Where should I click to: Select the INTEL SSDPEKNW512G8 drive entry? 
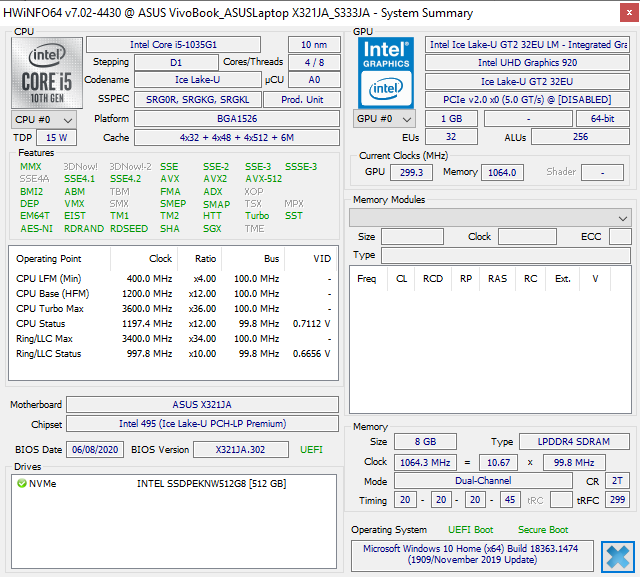(211, 483)
